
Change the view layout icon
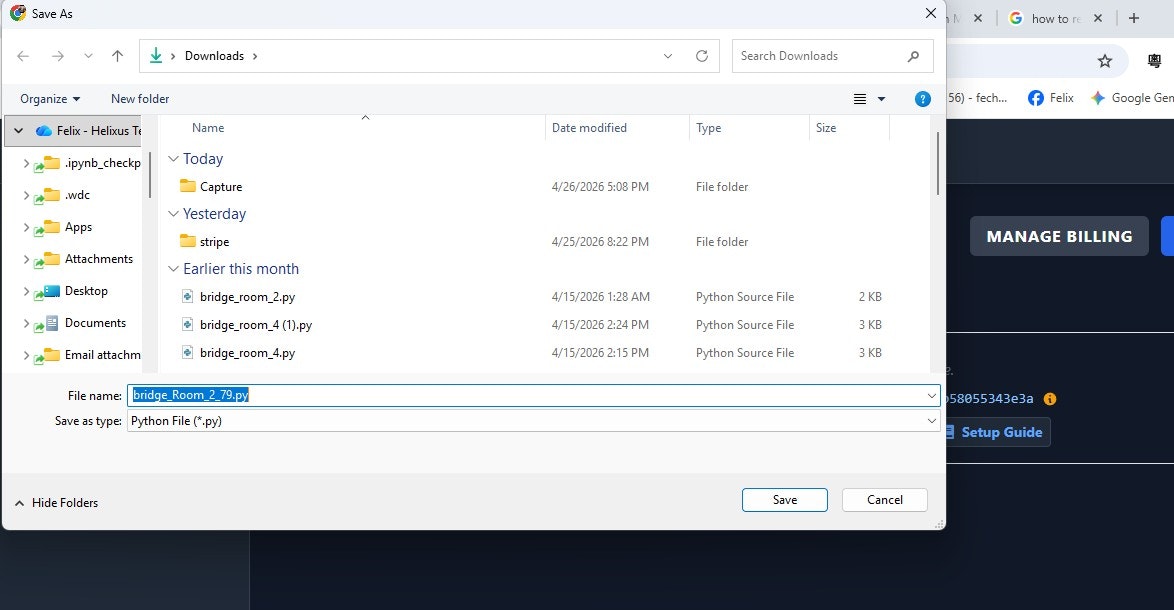click(x=860, y=99)
